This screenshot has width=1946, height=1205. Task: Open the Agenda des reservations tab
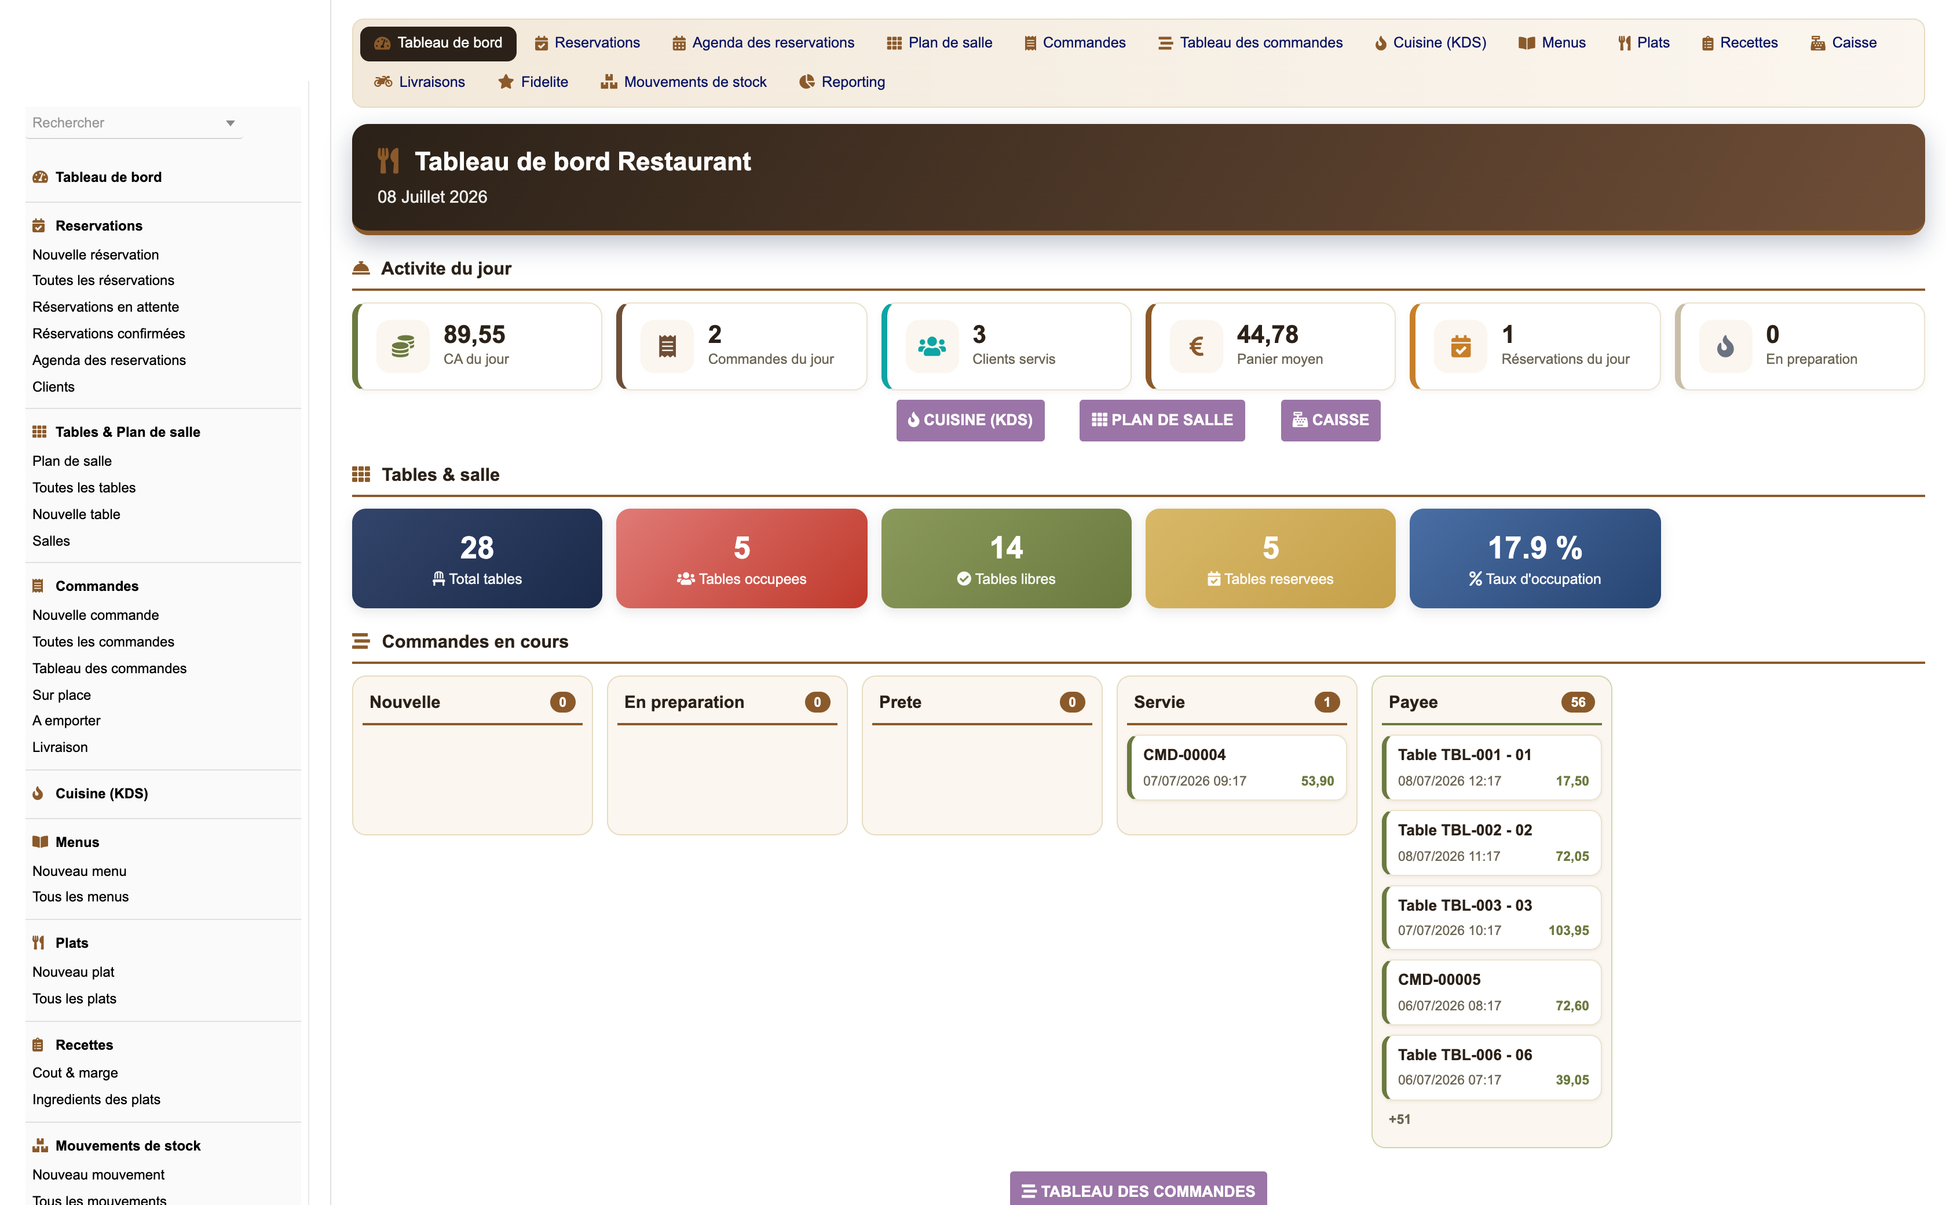click(763, 43)
